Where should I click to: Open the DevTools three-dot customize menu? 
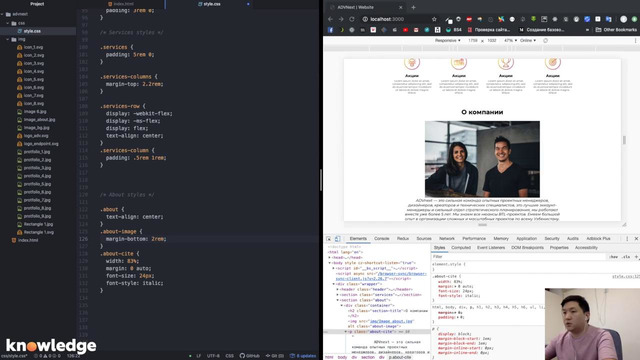coord(627,239)
